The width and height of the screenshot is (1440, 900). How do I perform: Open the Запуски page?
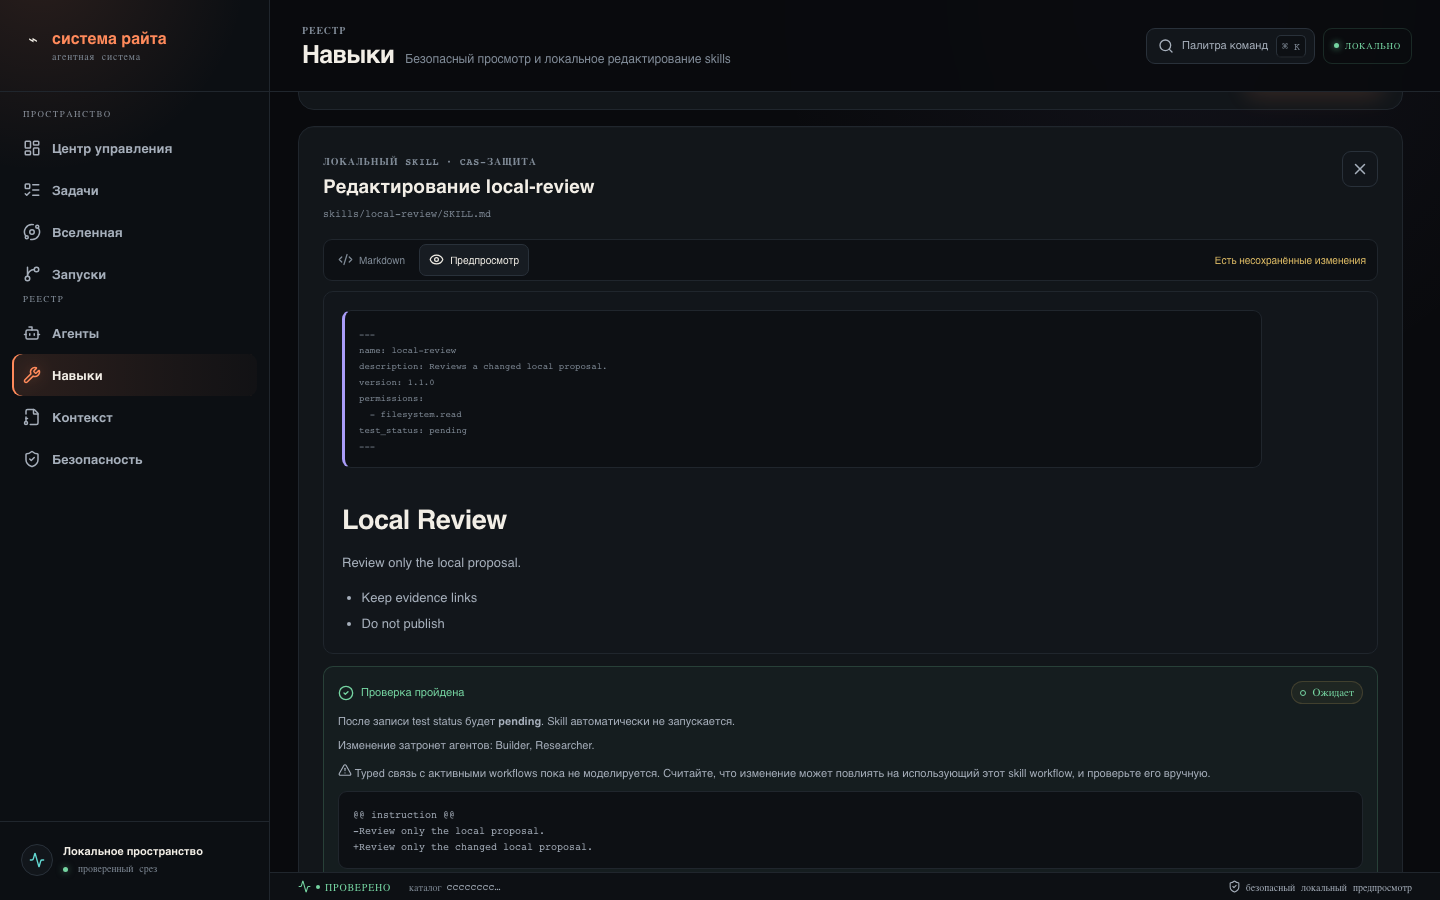[134, 274]
